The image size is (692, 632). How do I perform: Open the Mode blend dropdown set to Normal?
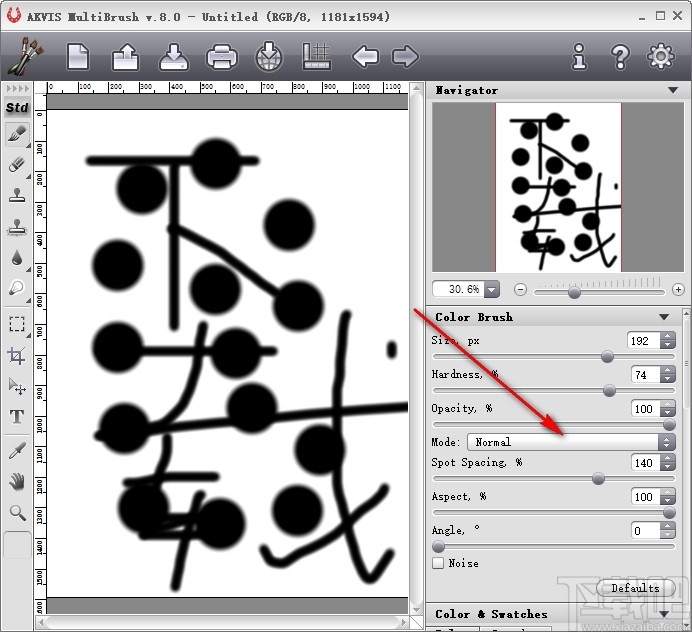click(x=571, y=442)
